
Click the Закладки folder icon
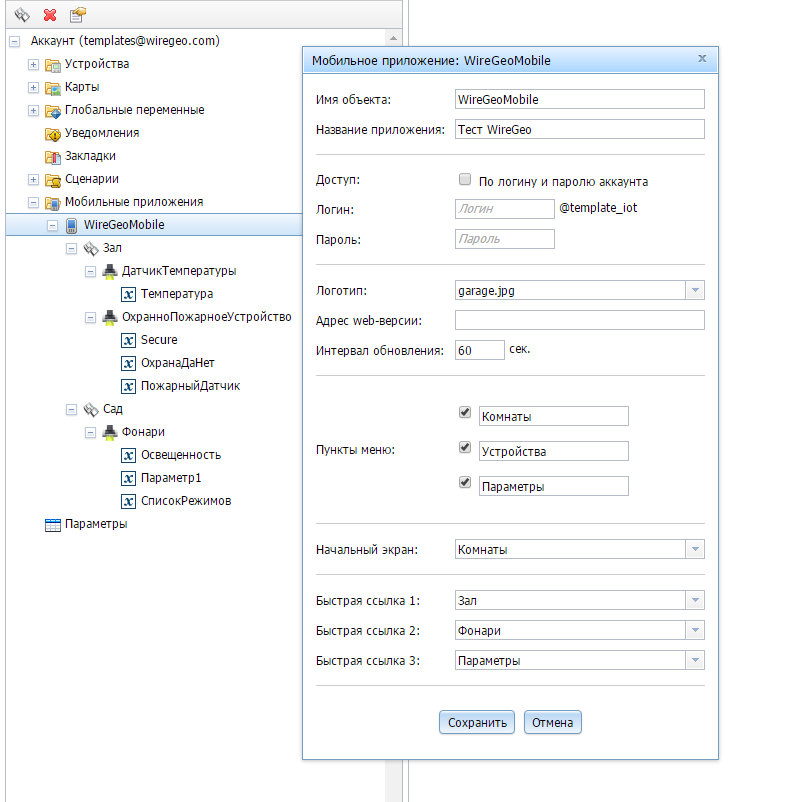[x=53, y=157]
